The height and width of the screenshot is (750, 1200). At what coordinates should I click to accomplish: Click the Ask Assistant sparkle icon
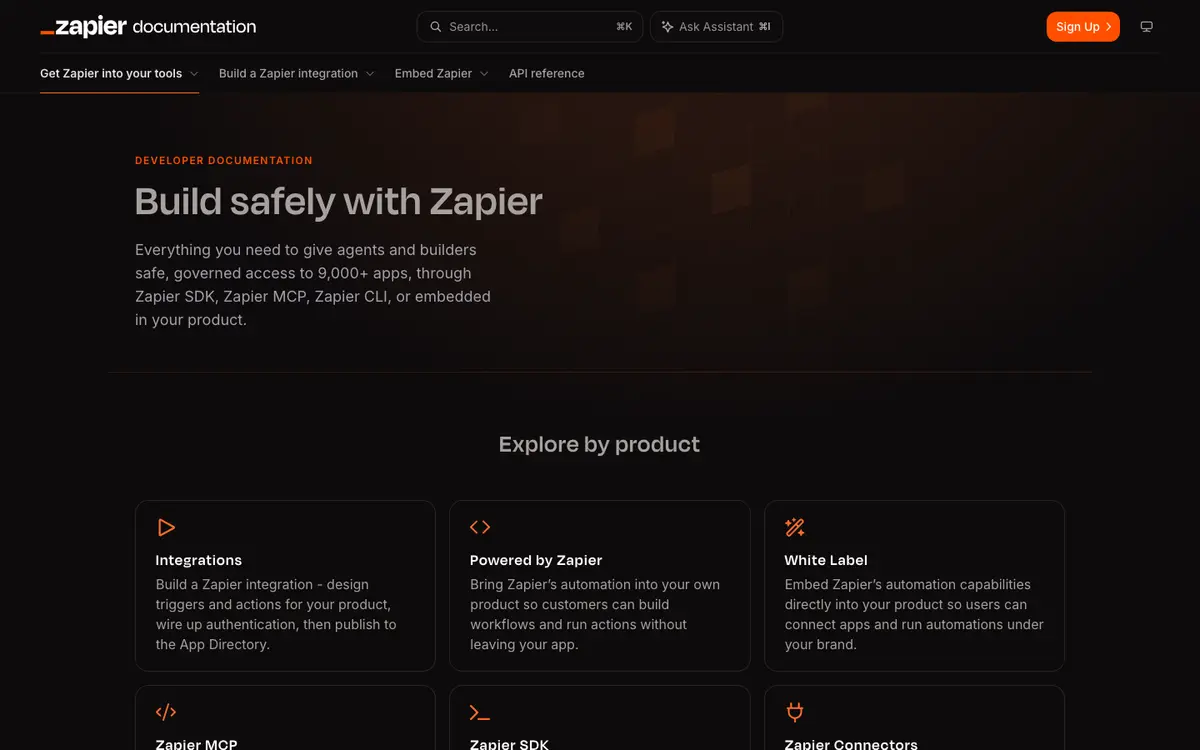point(667,27)
